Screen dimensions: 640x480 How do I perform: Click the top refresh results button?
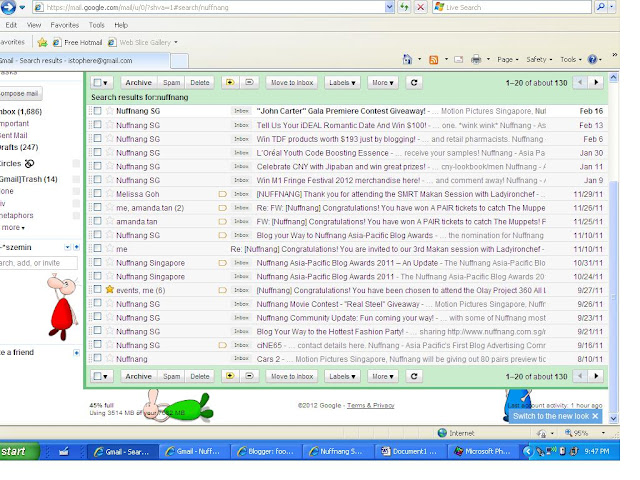pos(414,82)
